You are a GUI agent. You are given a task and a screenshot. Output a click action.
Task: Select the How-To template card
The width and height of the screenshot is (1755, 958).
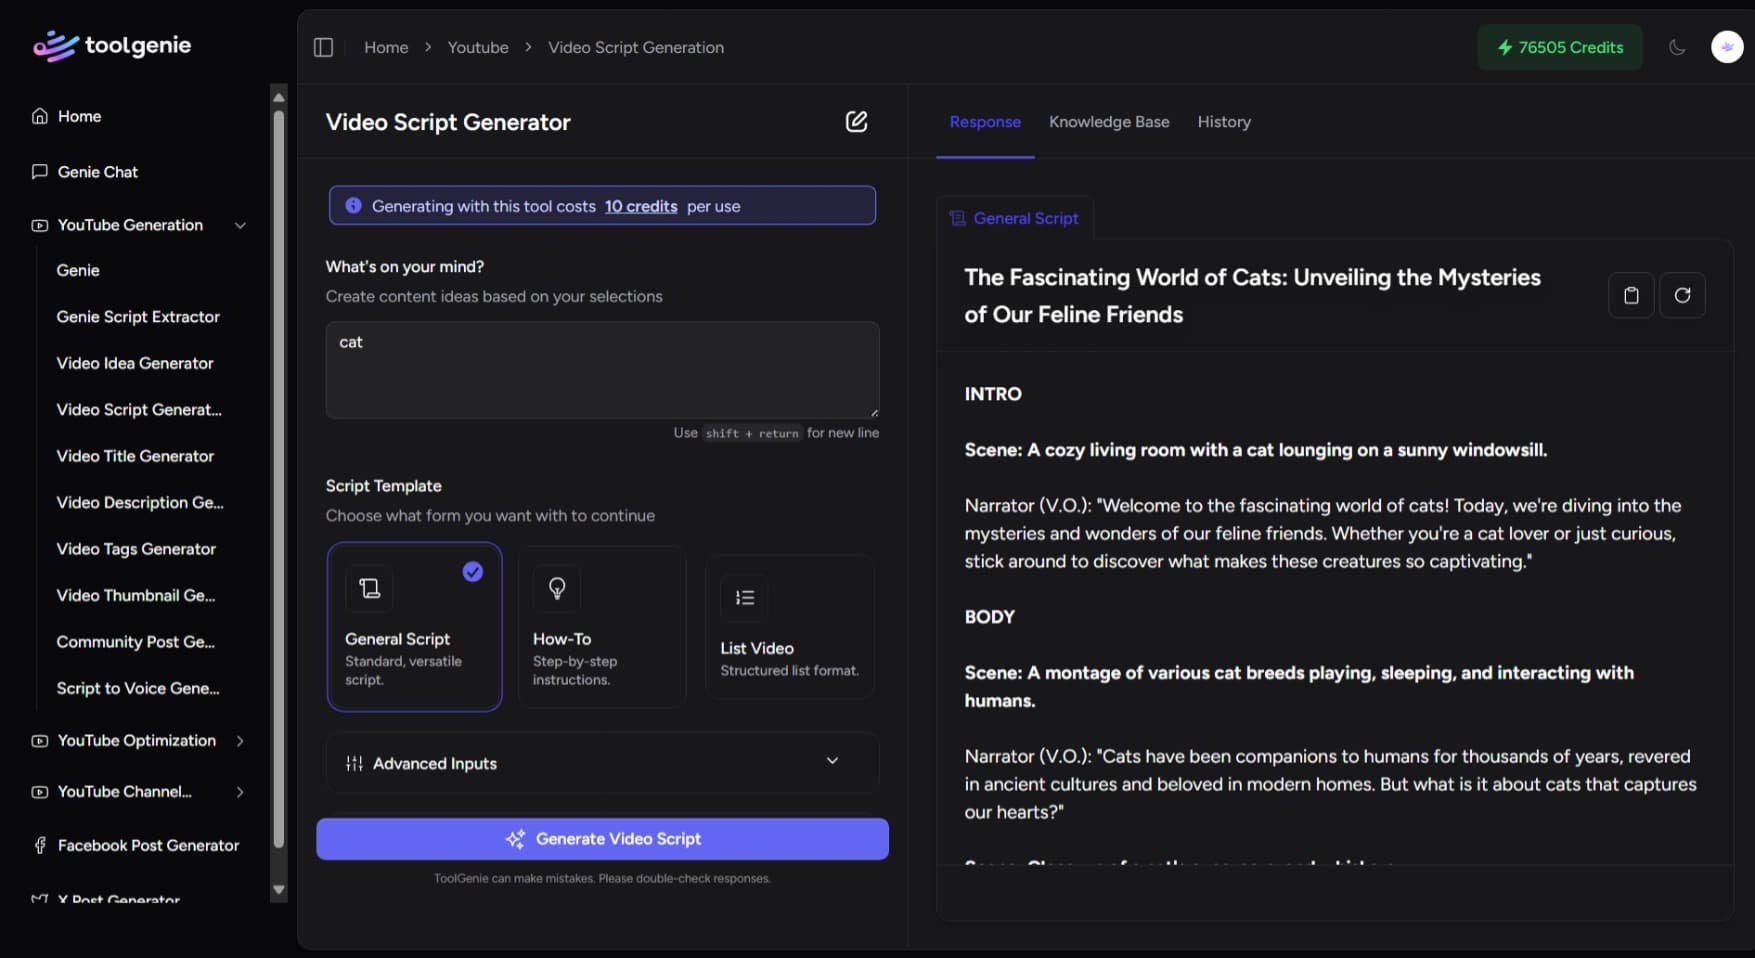point(602,627)
